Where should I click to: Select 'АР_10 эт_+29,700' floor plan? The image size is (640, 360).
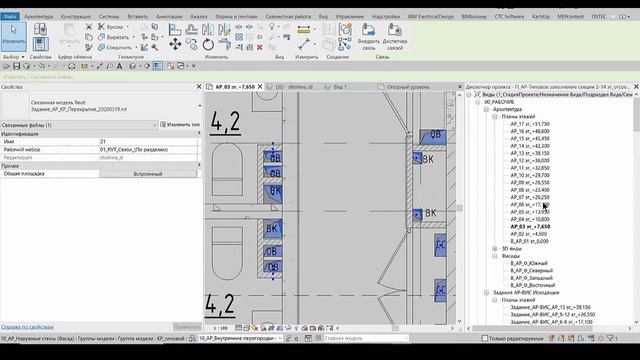pyautogui.click(x=530, y=176)
